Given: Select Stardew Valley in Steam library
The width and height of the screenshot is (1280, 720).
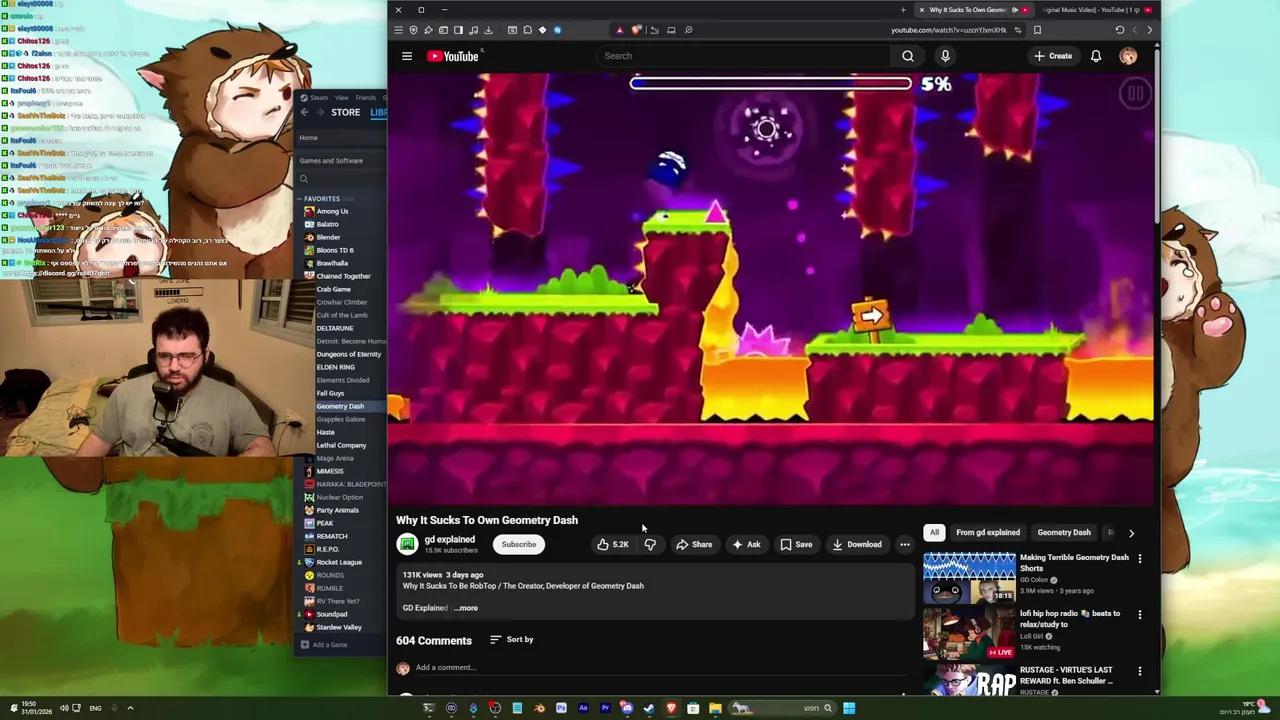Looking at the screenshot, I should coord(339,627).
